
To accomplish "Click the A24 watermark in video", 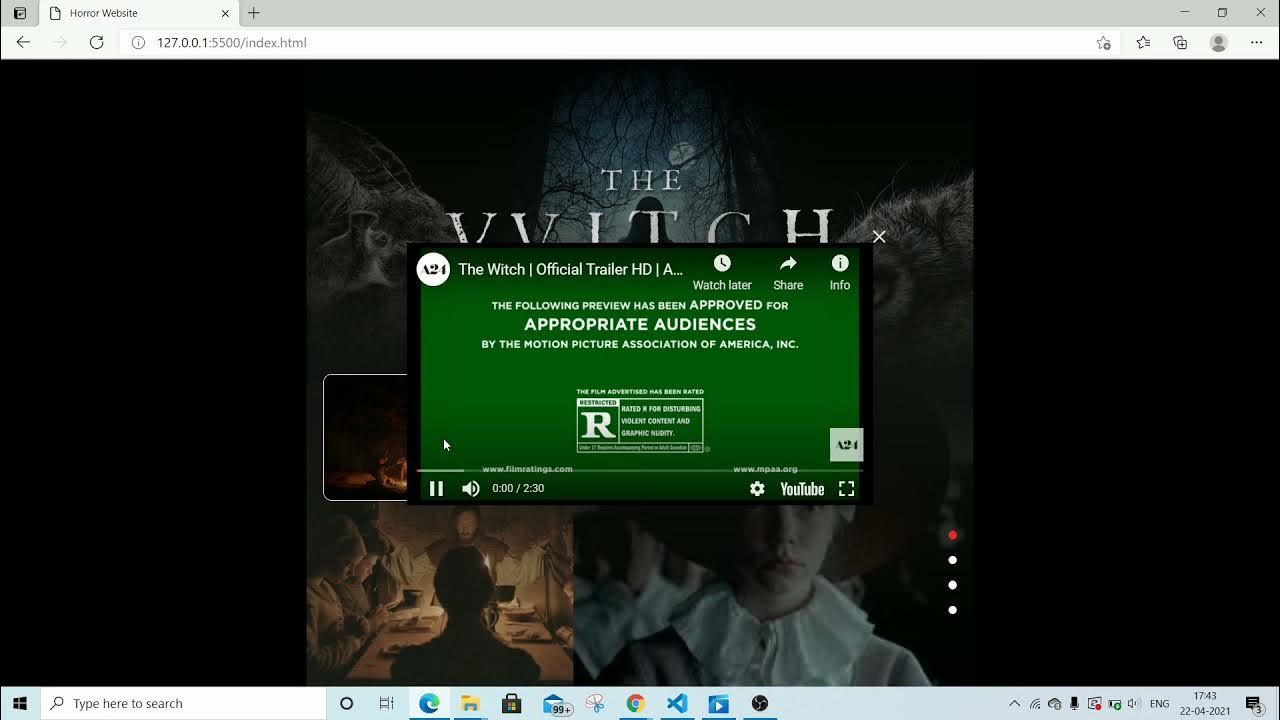I will [846, 445].
